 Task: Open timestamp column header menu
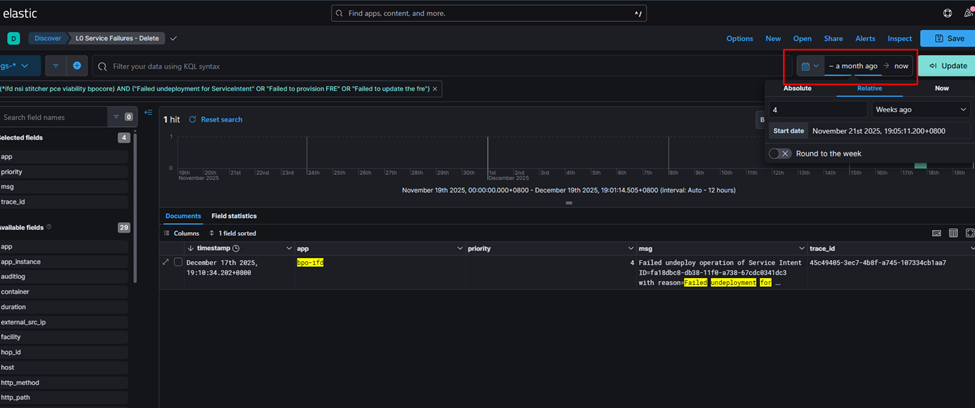tap(289, 248)
